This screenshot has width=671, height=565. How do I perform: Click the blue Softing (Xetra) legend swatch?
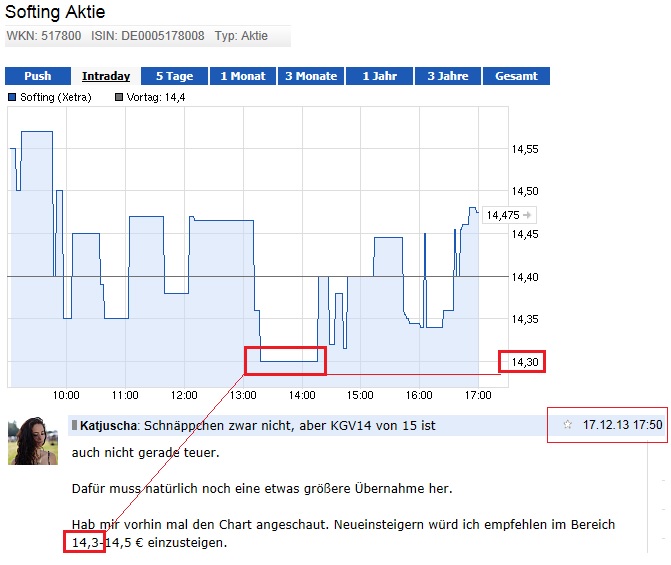tap(12, 97)
